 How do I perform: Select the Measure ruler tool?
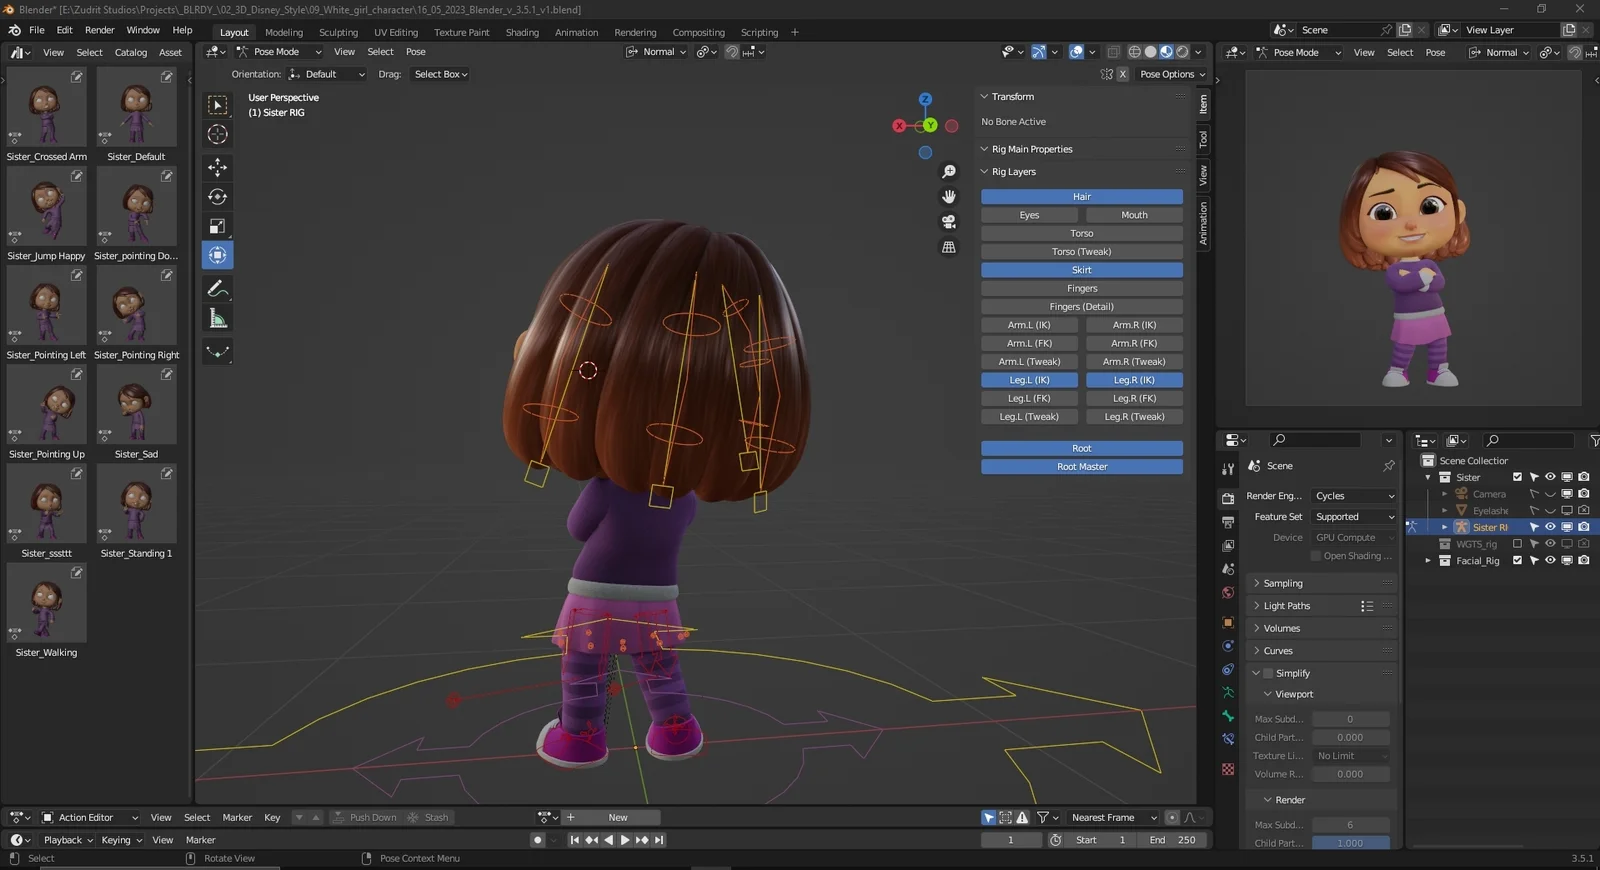coord(217,319)
